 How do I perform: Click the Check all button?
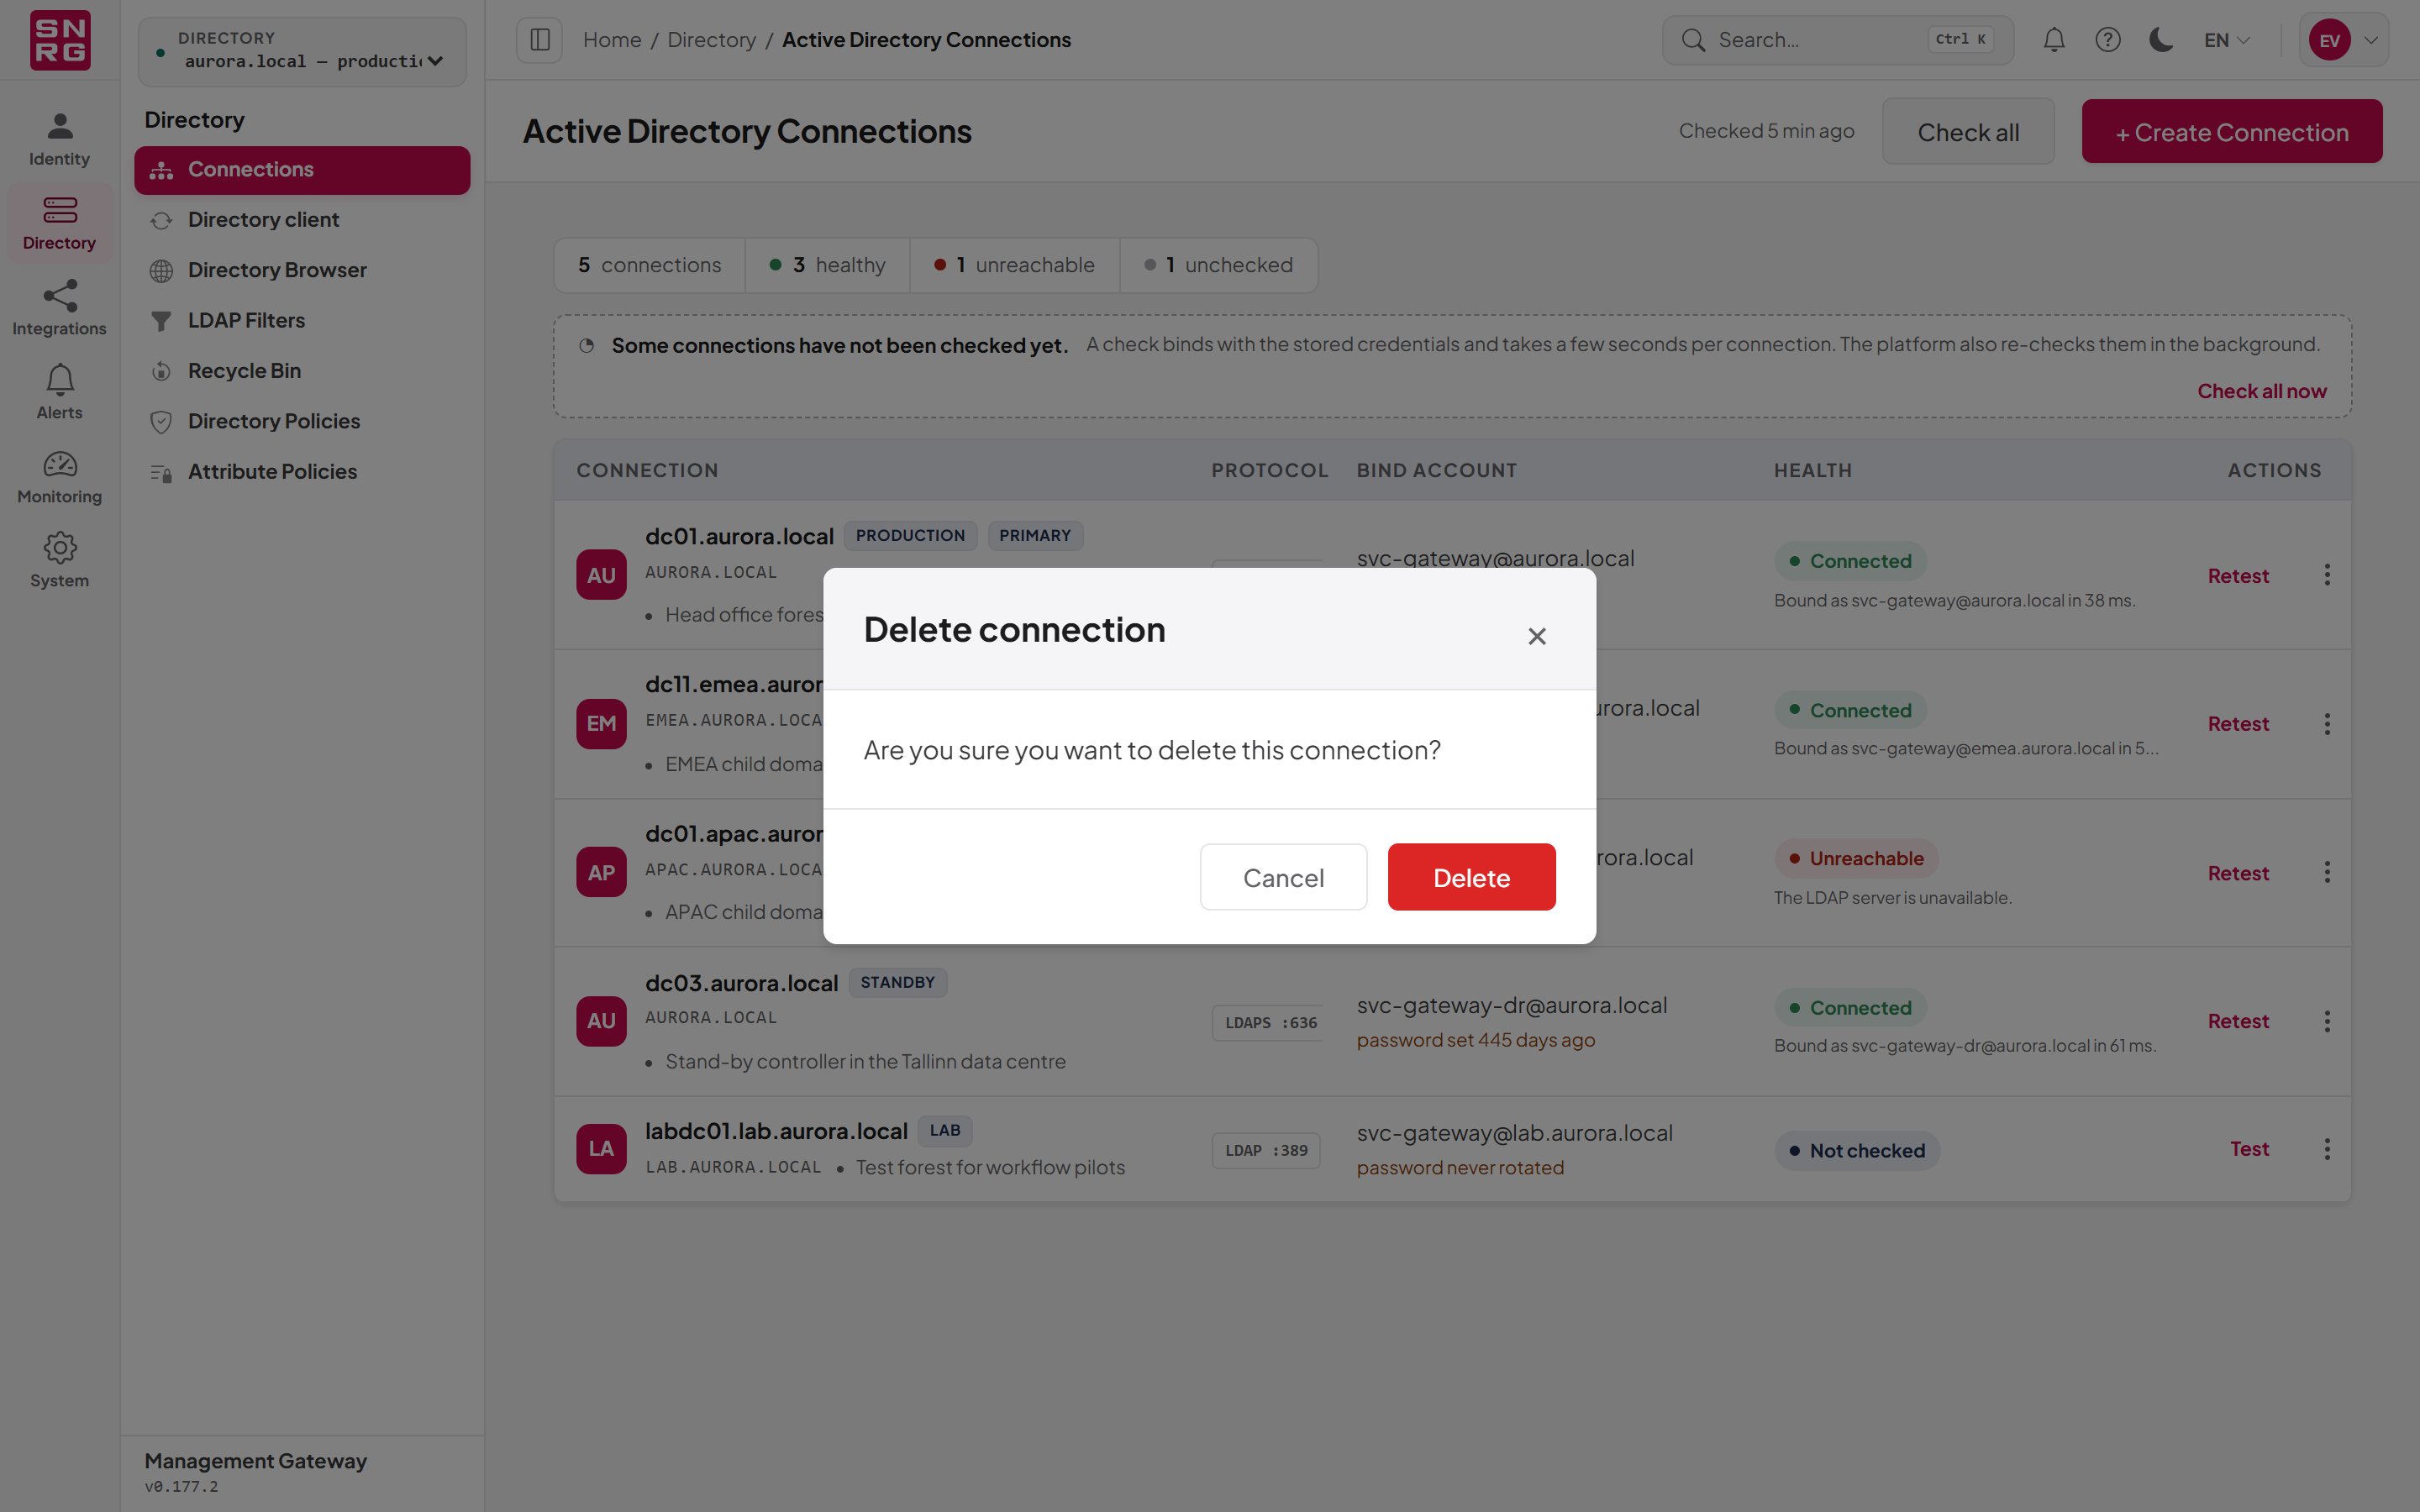[1968, 131]
